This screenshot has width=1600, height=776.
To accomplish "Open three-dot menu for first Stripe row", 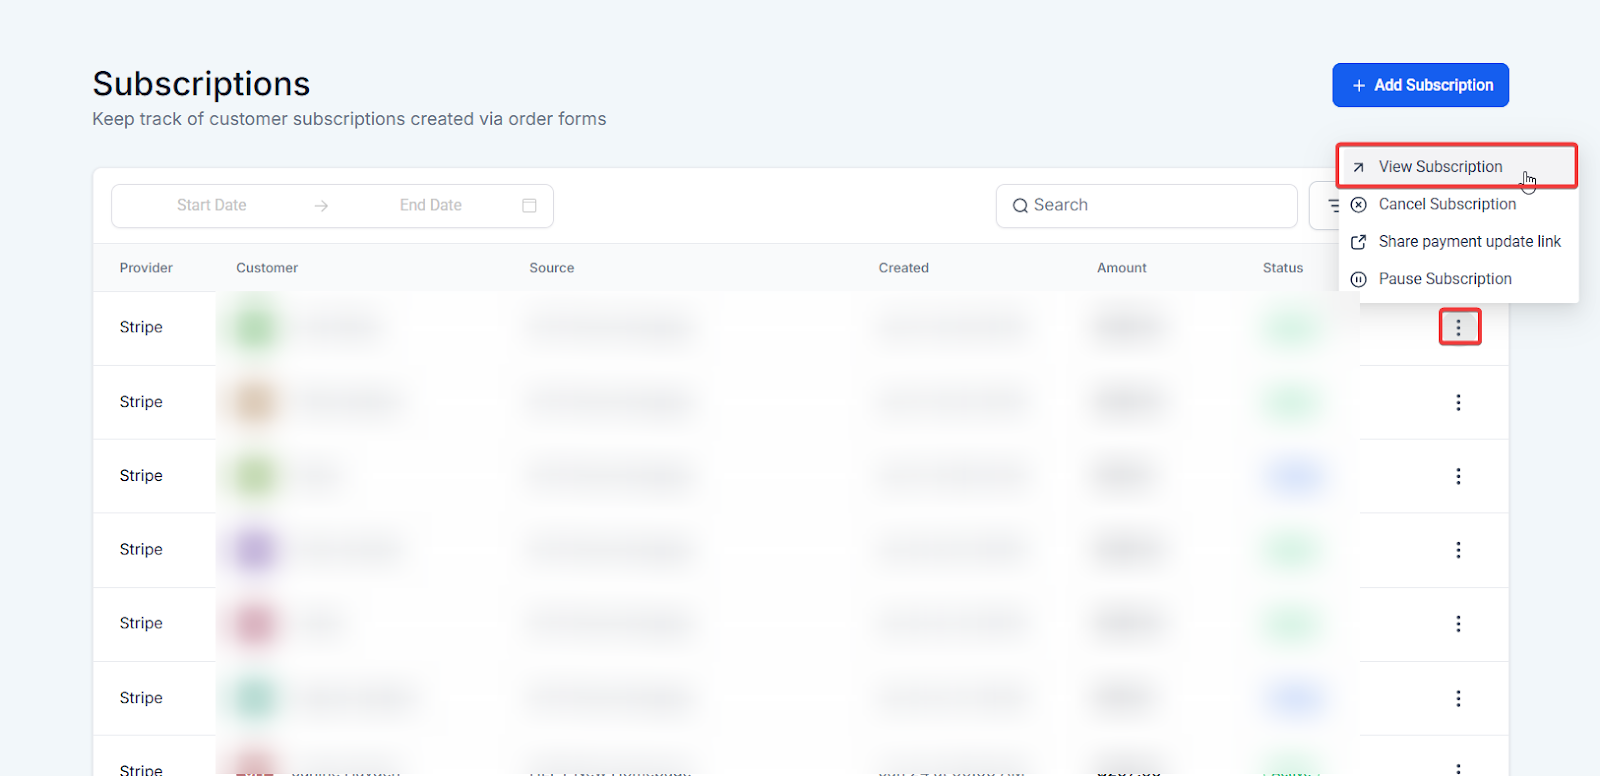I will point(1459,328).
